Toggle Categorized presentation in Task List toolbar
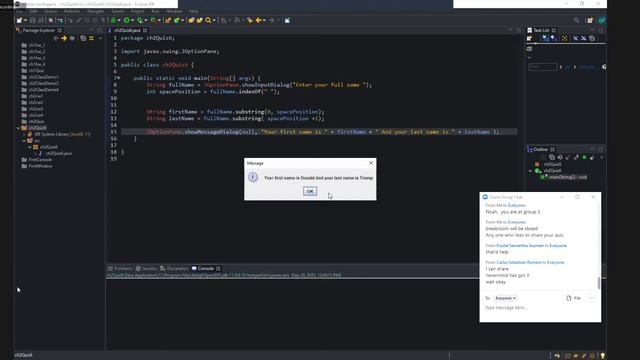The height and width of the screenshot is (360, 640). point(545,38)
